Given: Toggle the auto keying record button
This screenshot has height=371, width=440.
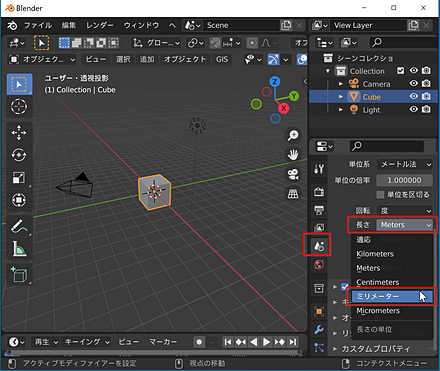Looking at the screenshot, I should [199, 342].
